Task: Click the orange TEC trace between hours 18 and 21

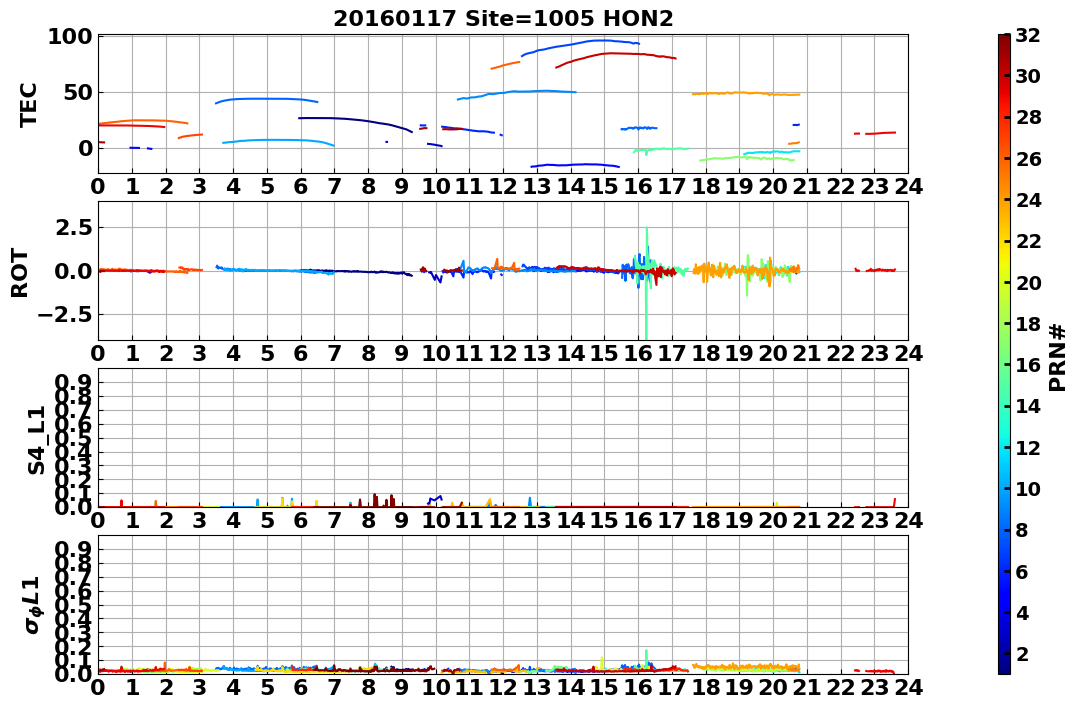Action: tap(747, 93)
